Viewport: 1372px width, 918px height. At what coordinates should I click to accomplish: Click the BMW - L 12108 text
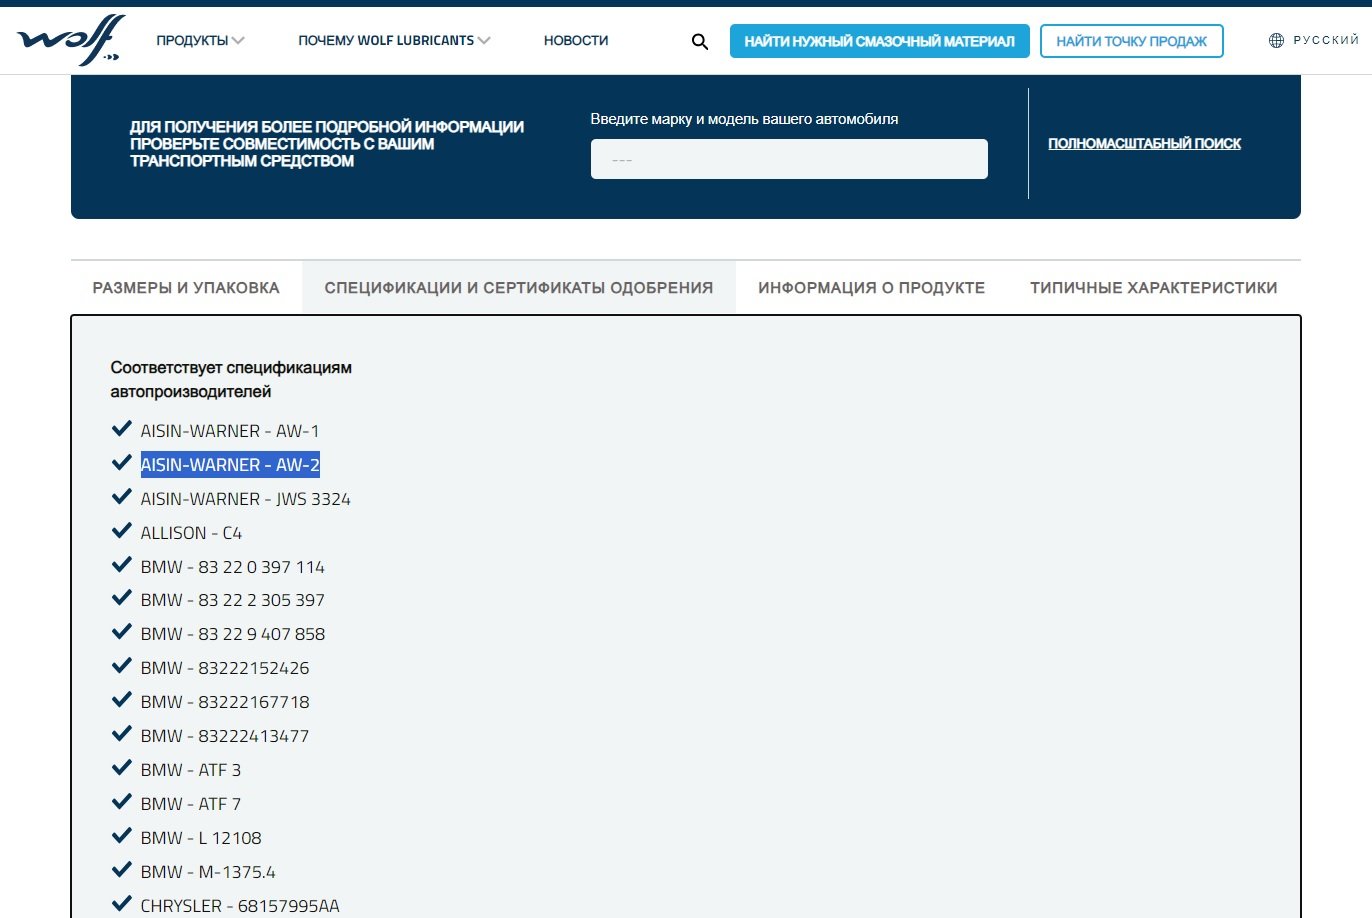201,838
